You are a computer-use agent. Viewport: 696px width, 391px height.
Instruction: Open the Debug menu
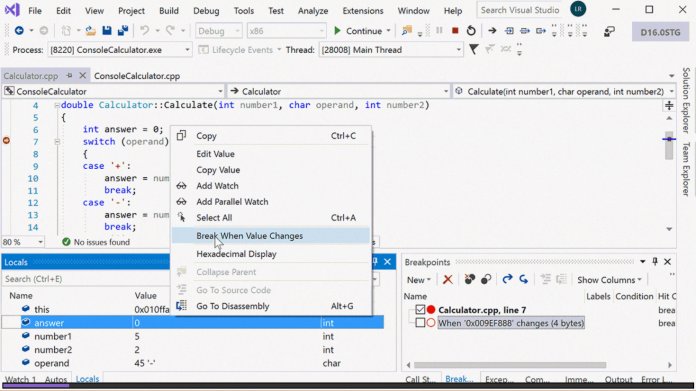[206, 11]
